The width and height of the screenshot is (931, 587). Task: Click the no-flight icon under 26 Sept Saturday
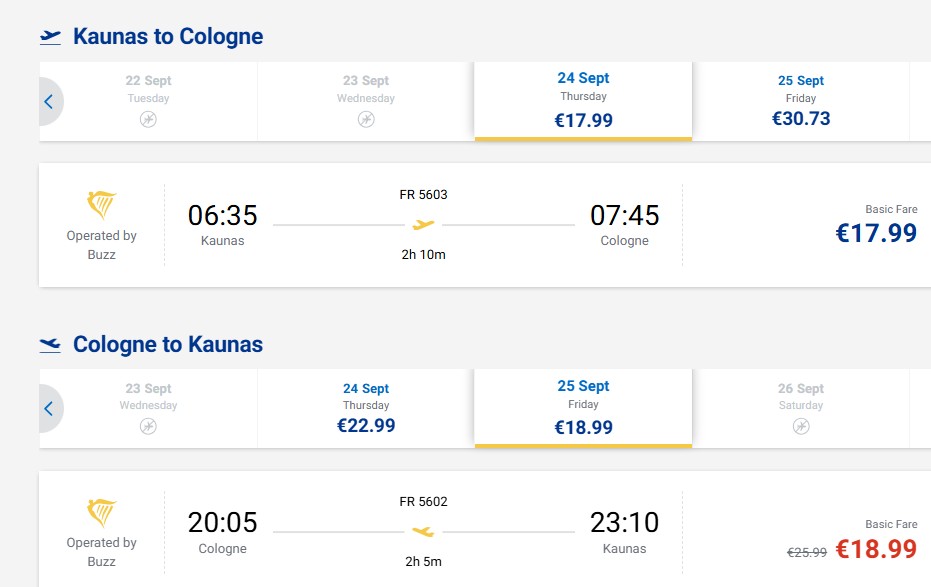[801, 426]
